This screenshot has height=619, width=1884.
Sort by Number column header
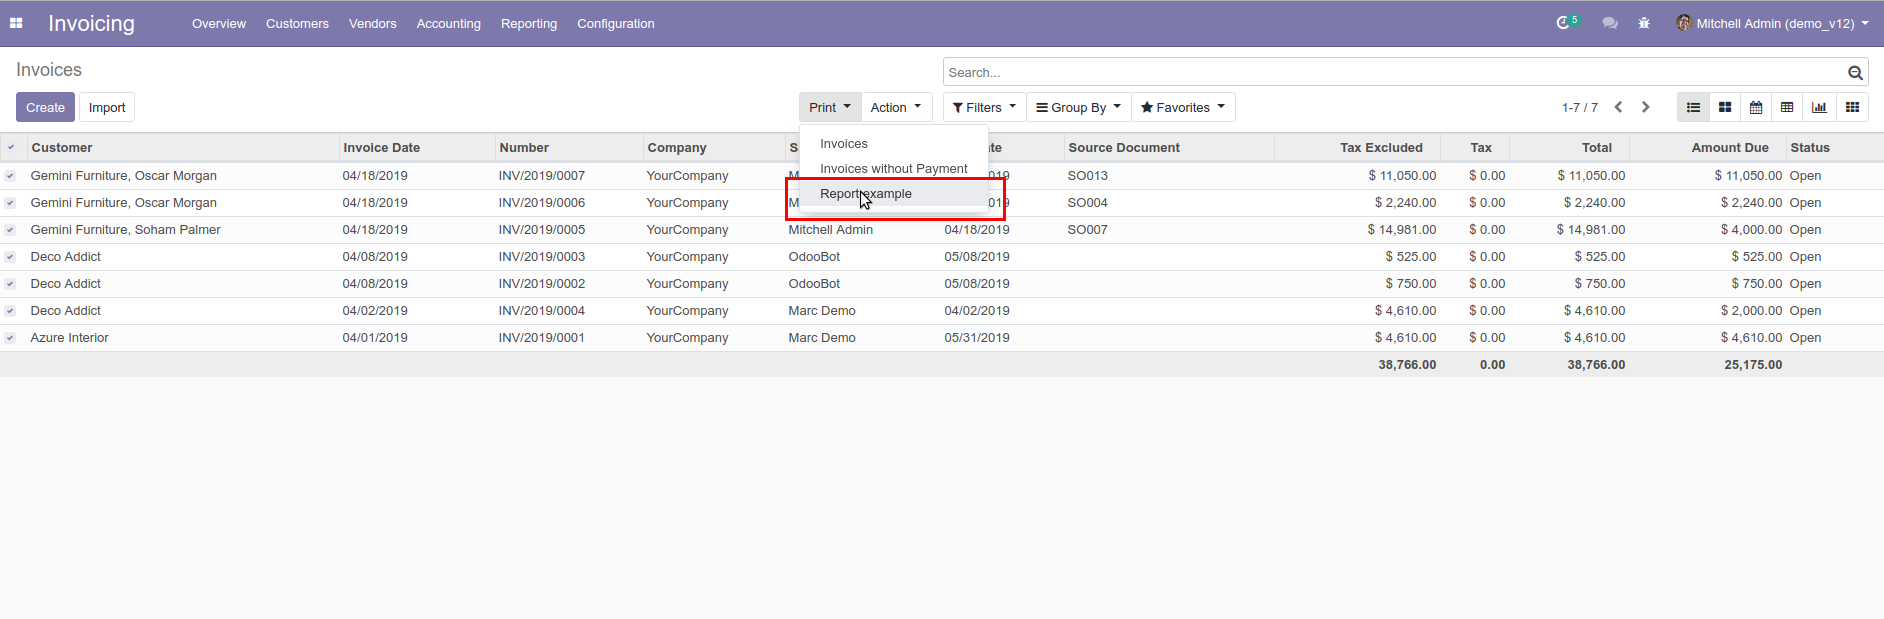569,147
